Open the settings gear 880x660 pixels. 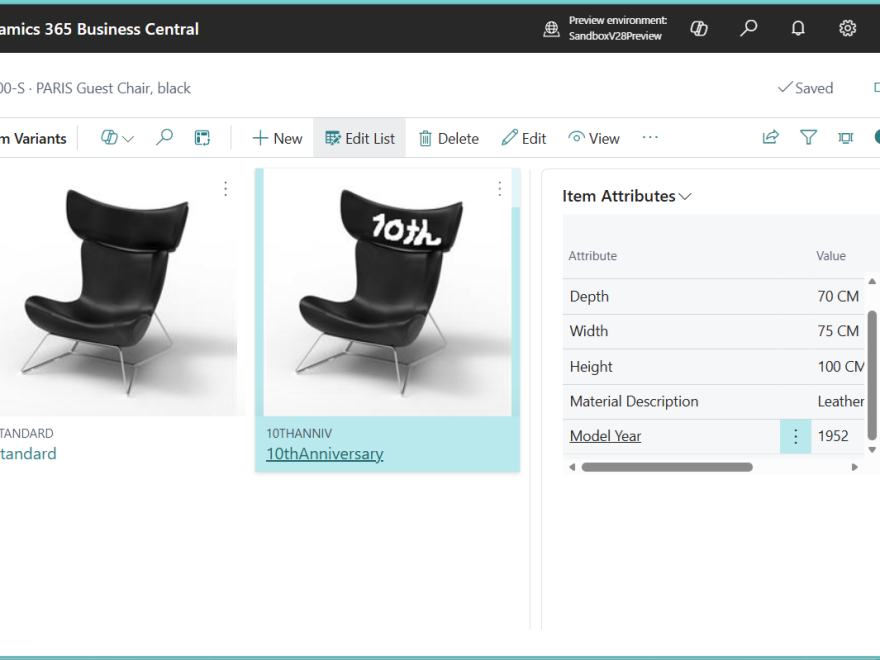(847, 29)
